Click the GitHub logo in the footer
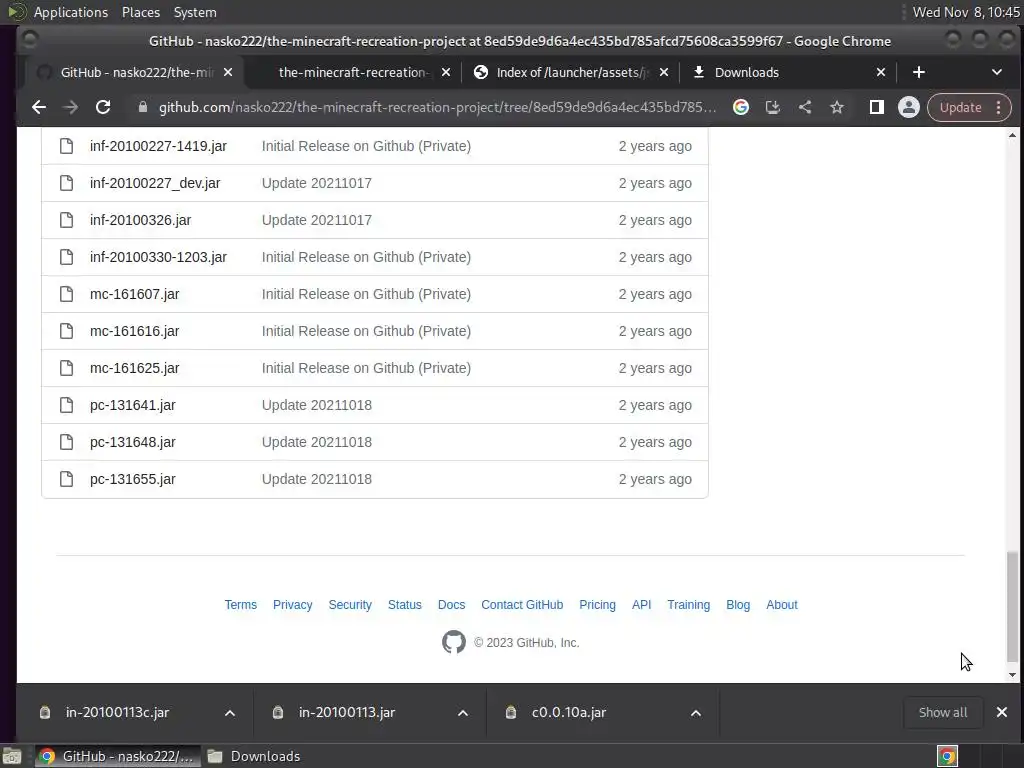The image size is (1024, 768). pos(454,642)
